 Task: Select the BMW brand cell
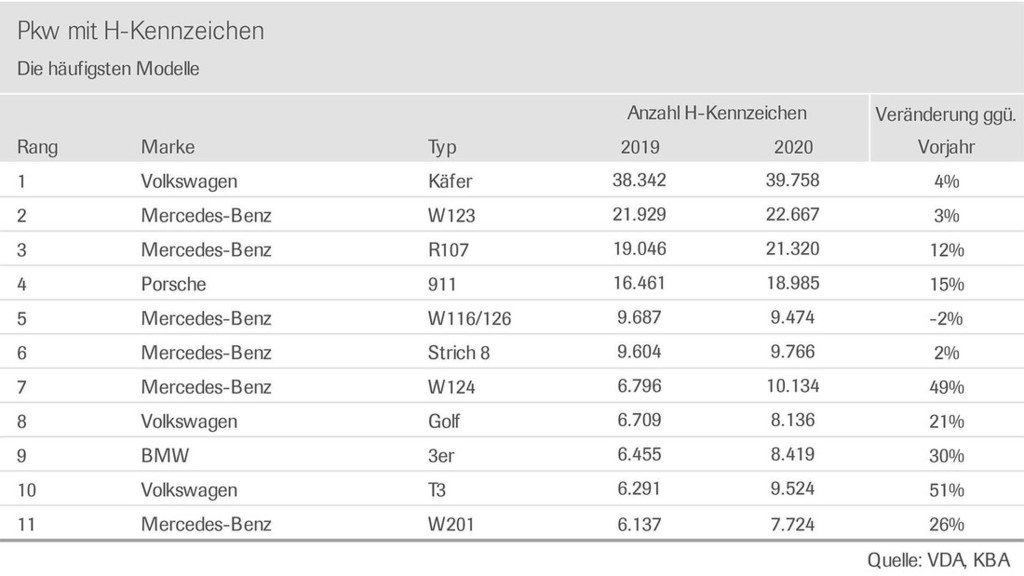pyautogui.click(x=165, y=455)
